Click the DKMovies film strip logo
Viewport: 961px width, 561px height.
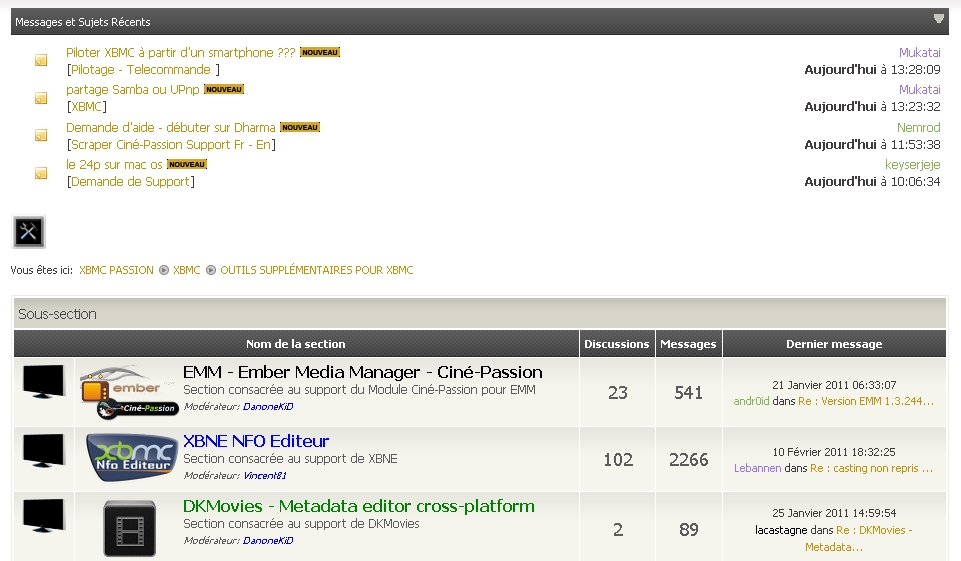coord(129,528)
